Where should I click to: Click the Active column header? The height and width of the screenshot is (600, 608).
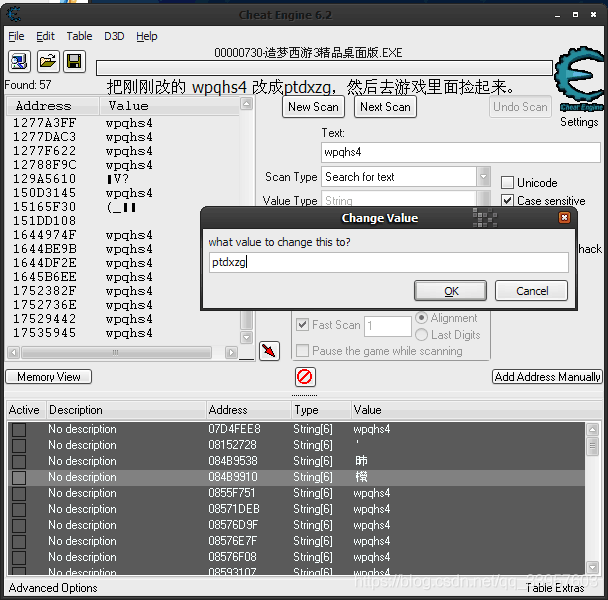tap(26, 410)
